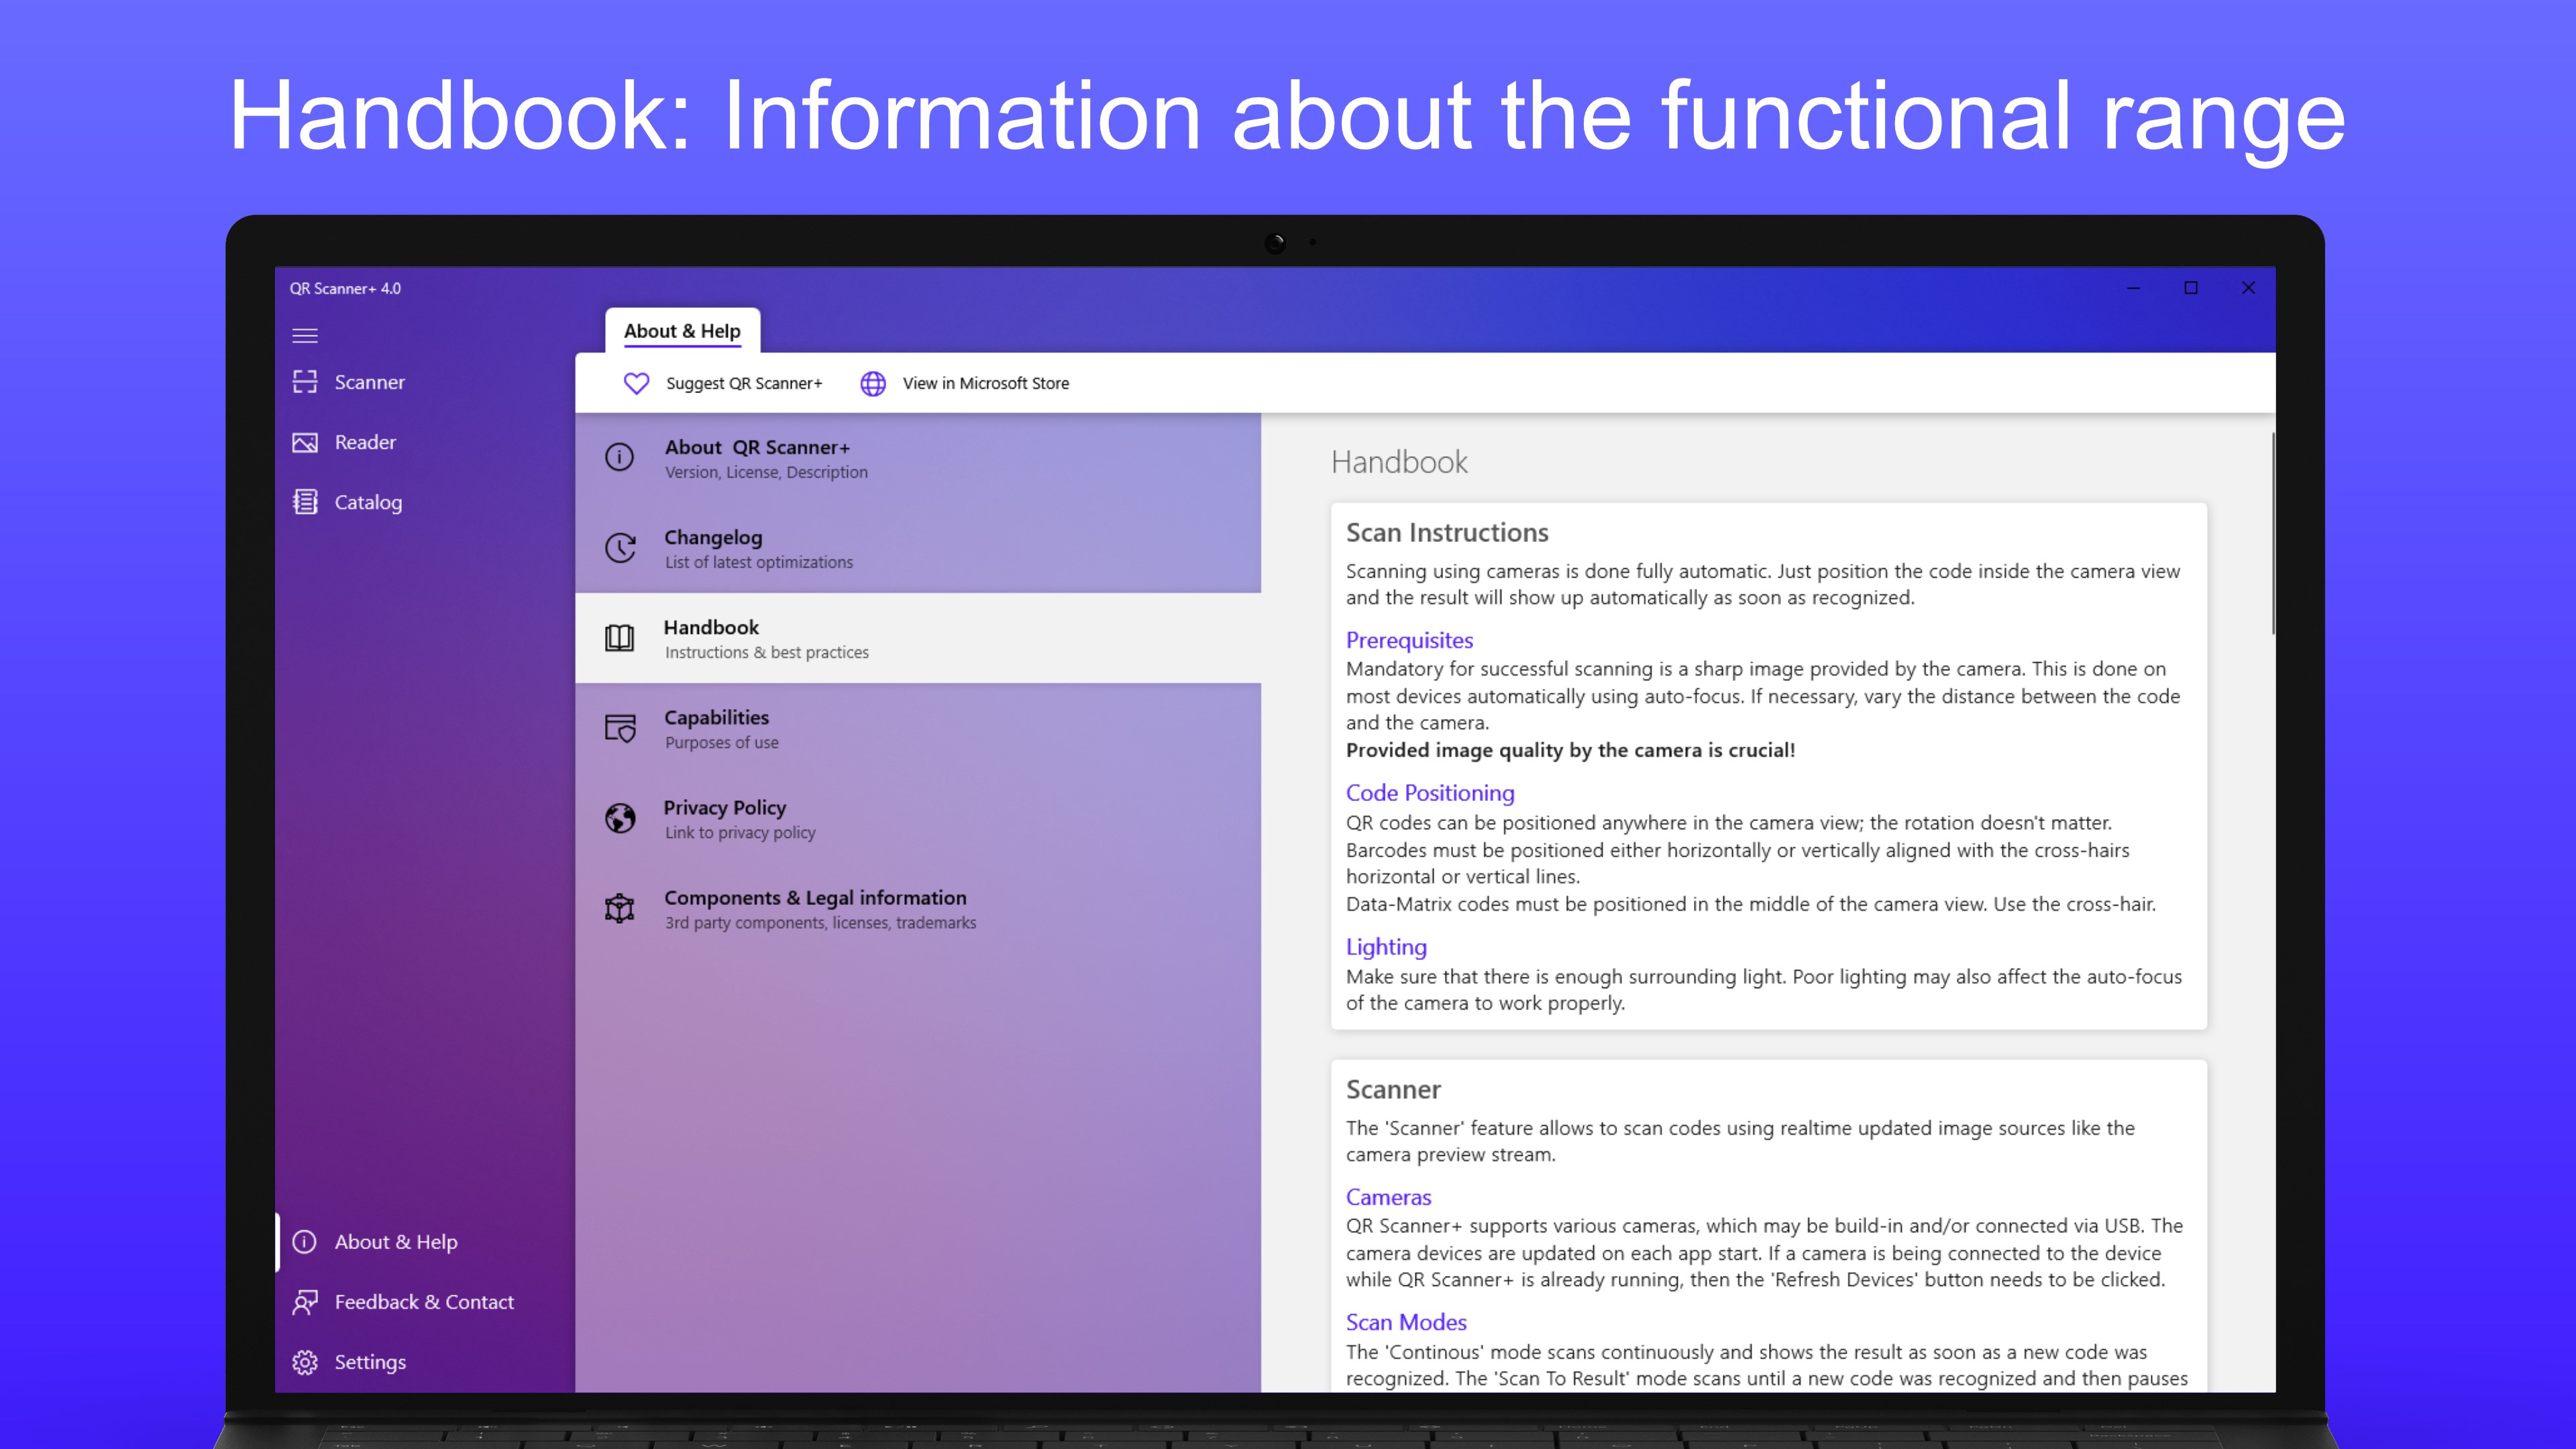Open the Settings gear icon
This screenshot has height=1449, width=2576.
pos(305,1362)
